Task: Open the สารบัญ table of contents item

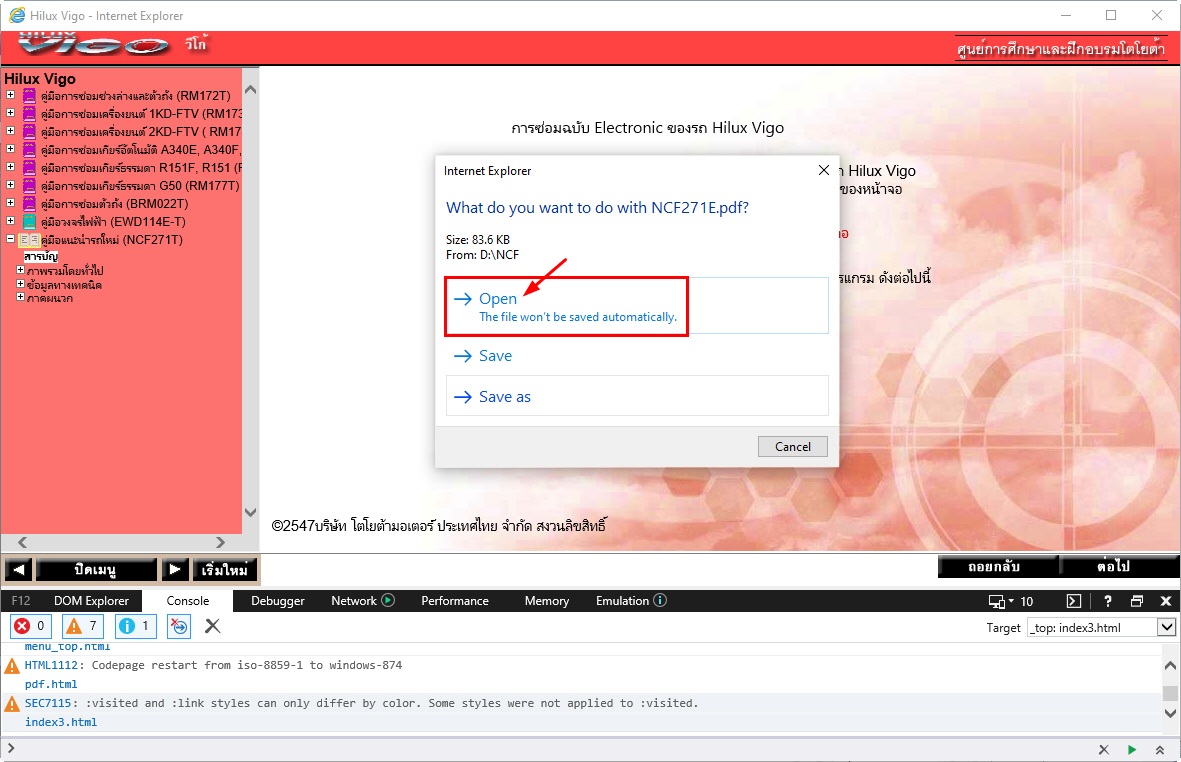Action: [x=41, y=257]
